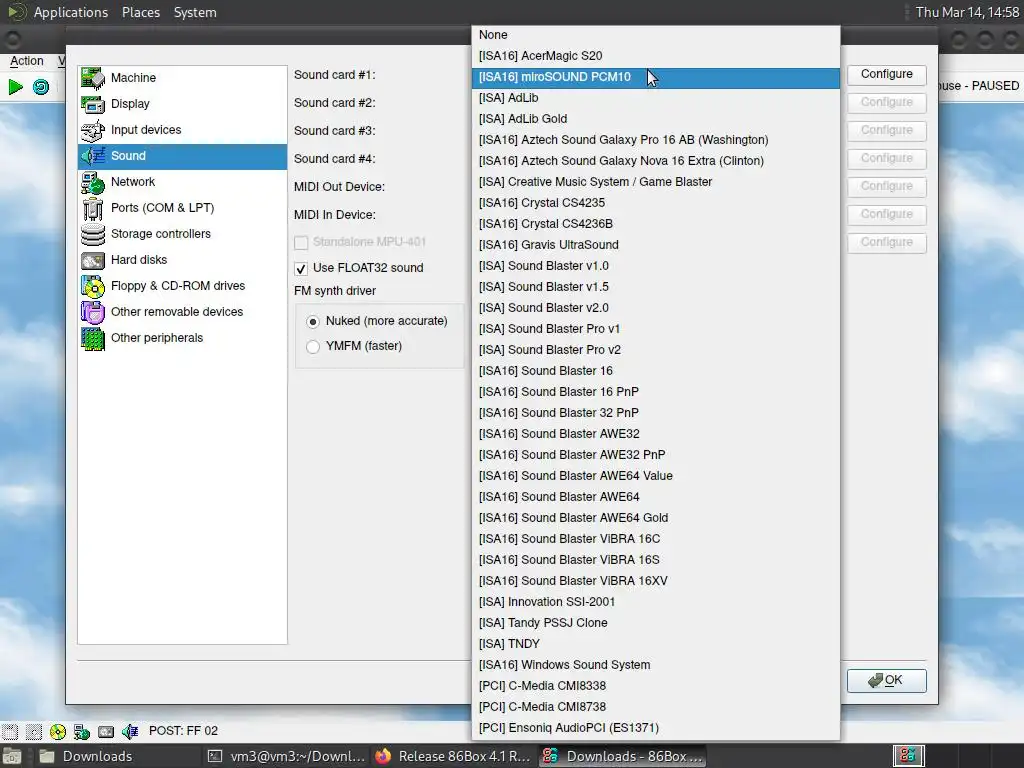Click the 86Box tray icon in taskbar
Image resolution: width=1024 pixels, height=768 pixels.
(x=908, y=756)
